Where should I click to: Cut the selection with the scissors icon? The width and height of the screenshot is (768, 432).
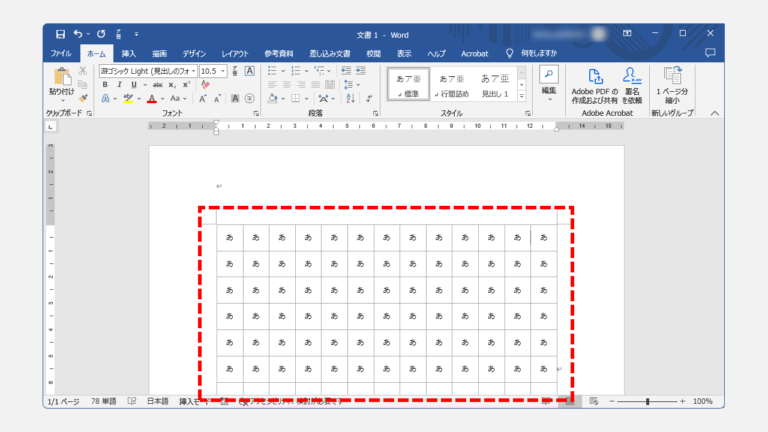click(x=83, y=71)
